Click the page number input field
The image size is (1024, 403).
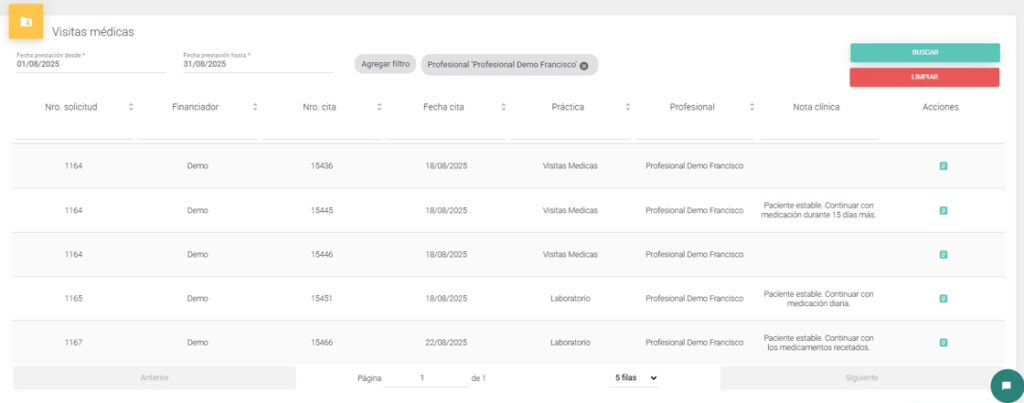423,378
